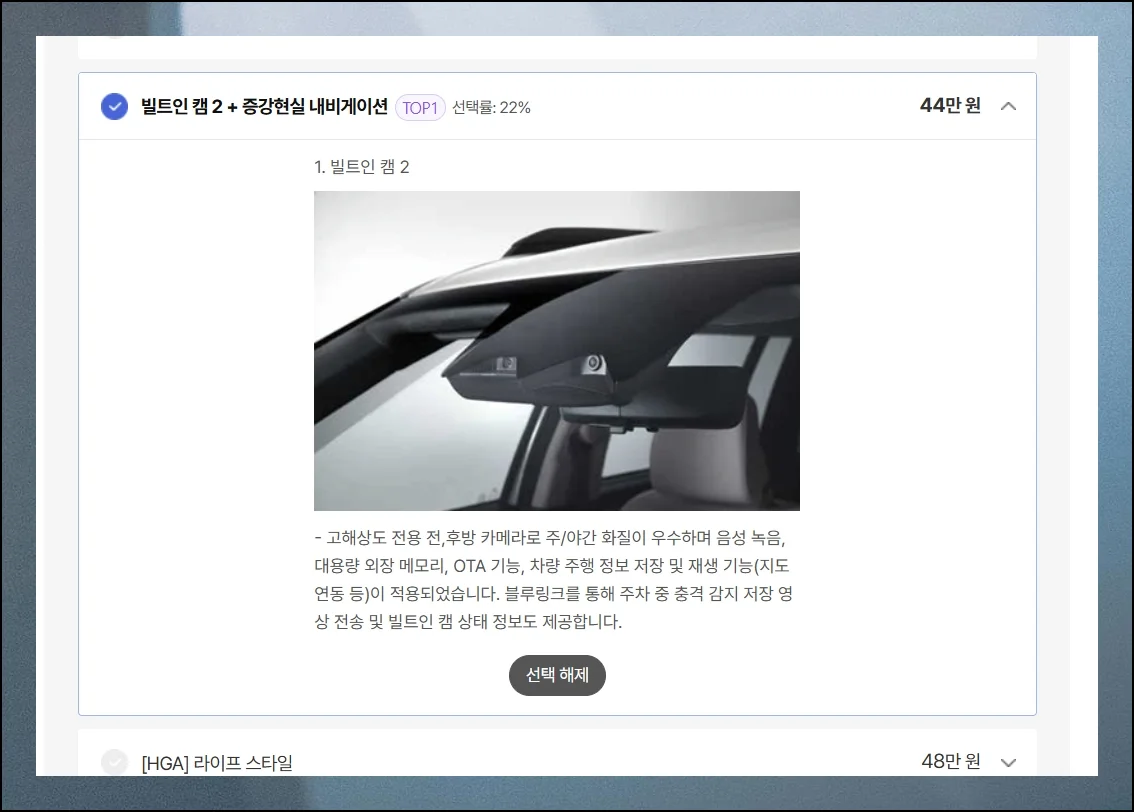Click the 선택률: 22% text
This screenshot has width=1134, height=812.
(491, 107)
